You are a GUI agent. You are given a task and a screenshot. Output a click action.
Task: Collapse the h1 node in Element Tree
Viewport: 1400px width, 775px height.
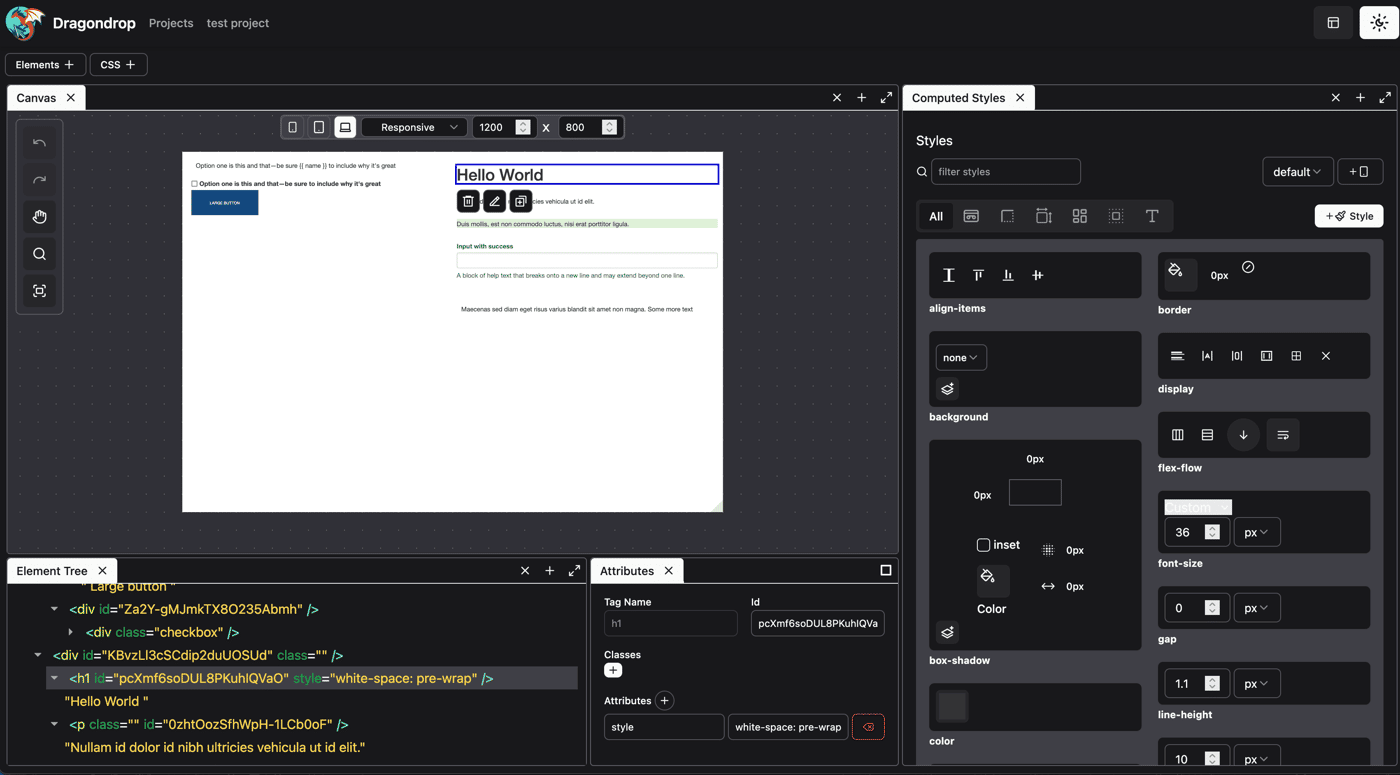point(54,678)
